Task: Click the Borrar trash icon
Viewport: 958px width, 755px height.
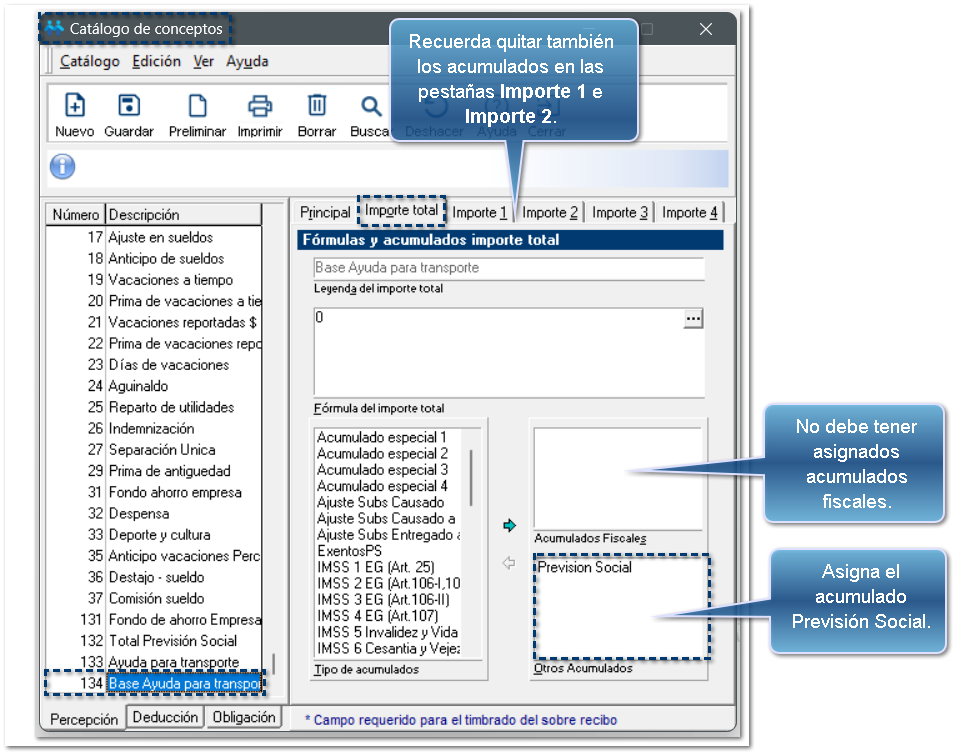Action: click(x=316, y=106)
